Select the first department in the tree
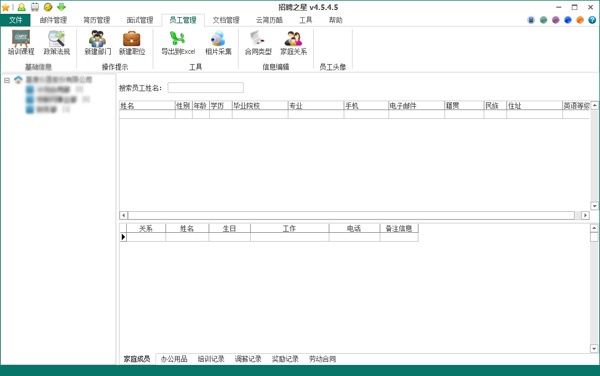The image size is (600, 376). 54,90
